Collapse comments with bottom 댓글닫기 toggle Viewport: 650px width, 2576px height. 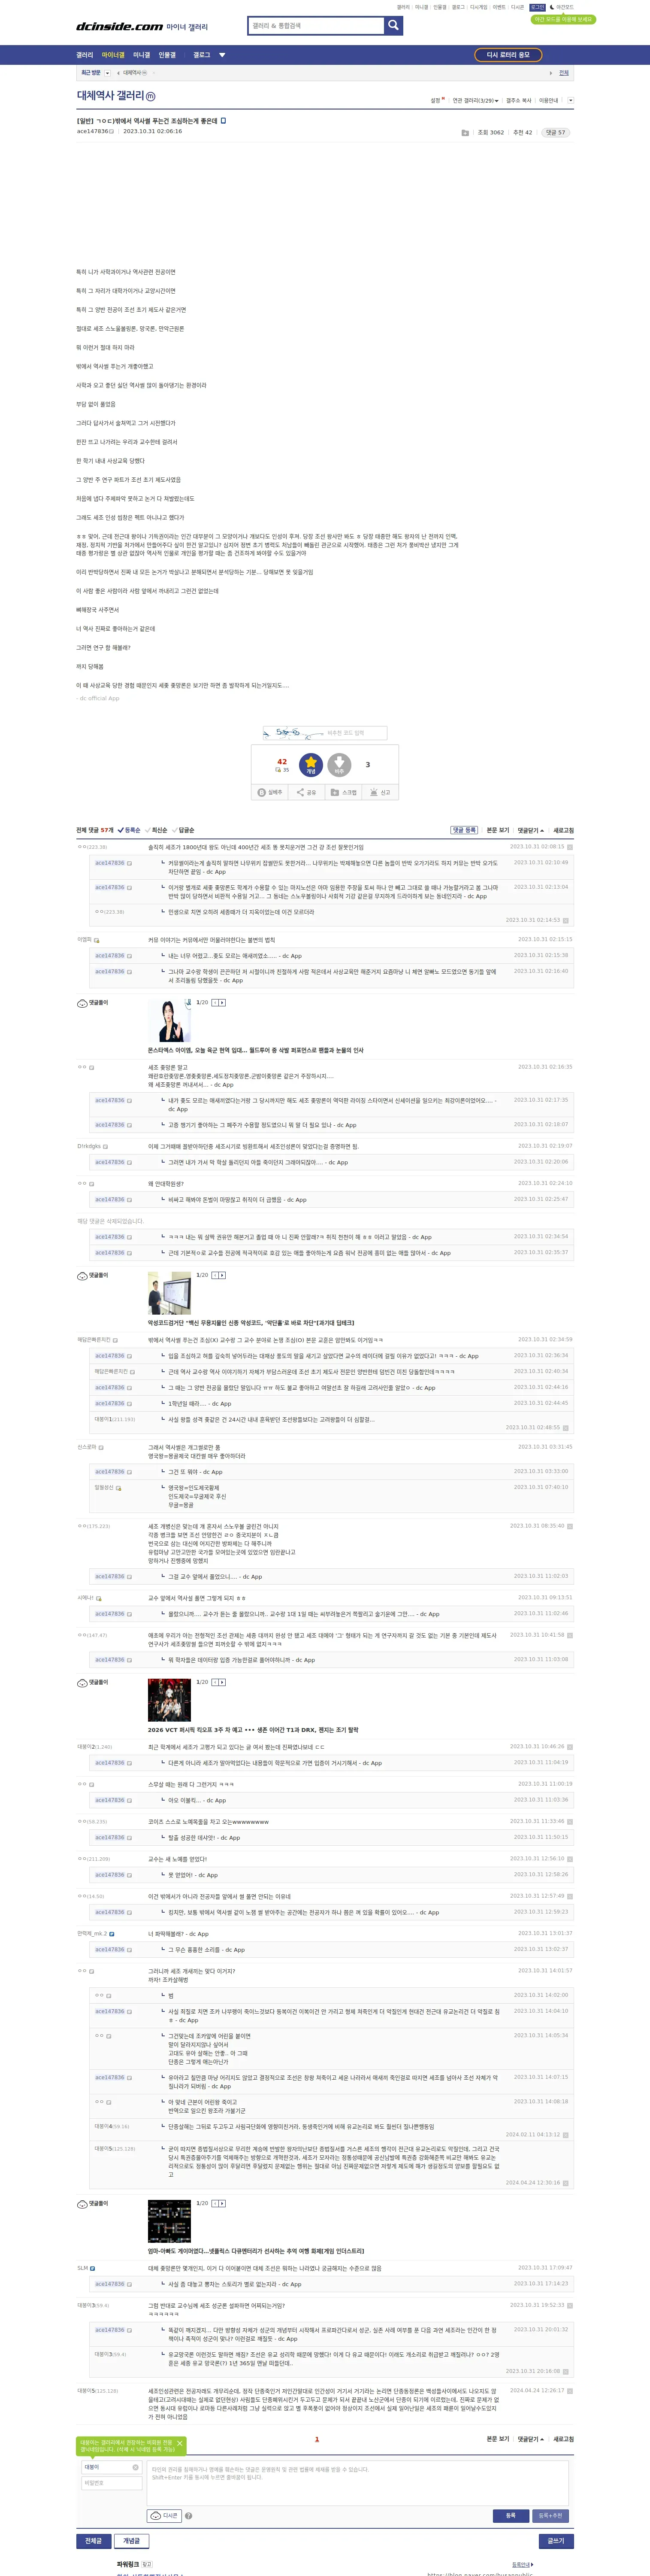click(531, 2439)
